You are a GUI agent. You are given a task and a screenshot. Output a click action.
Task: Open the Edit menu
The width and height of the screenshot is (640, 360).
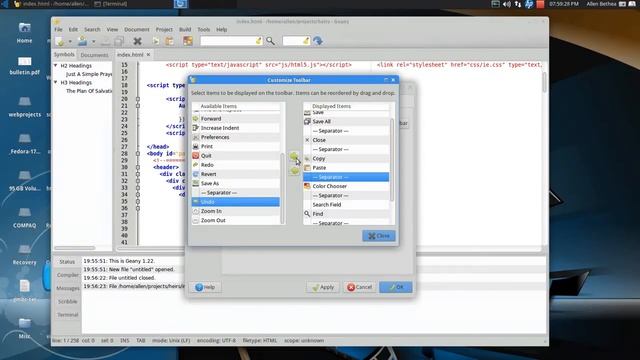click(73, 29)
